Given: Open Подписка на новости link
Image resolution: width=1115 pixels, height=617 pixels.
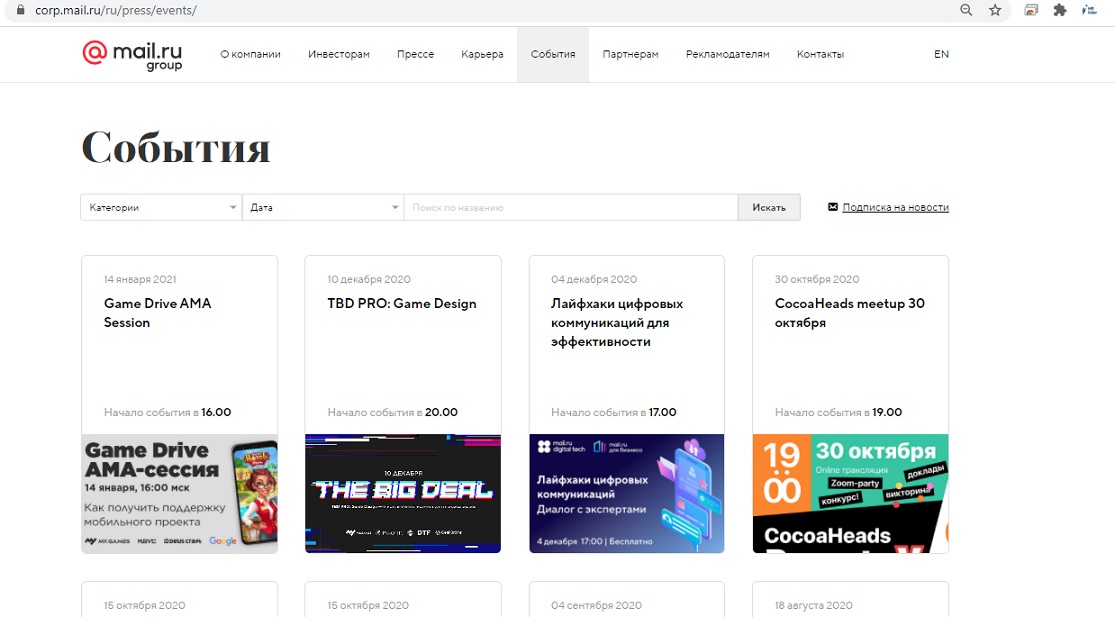Looking at the screenshot, I should 895,208.
